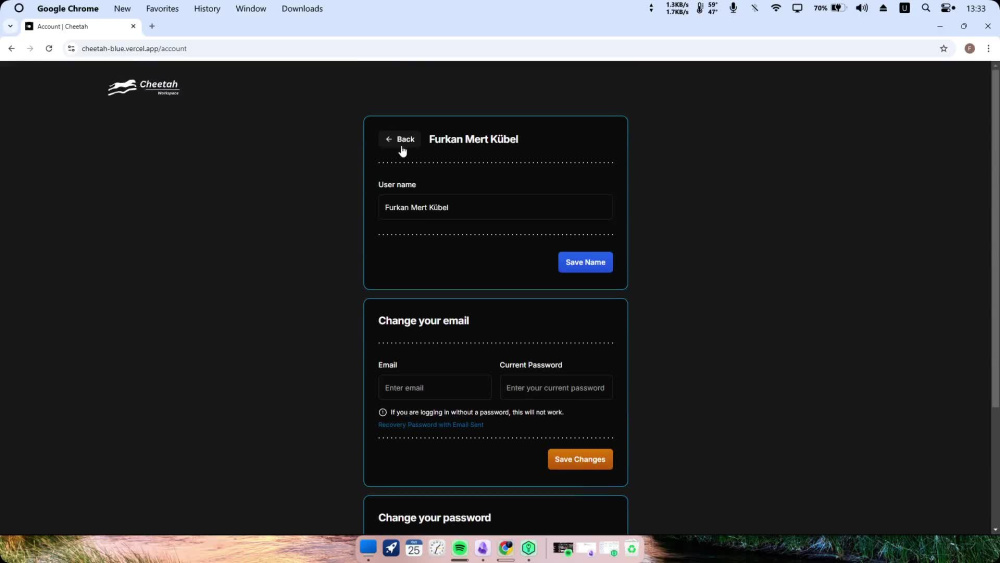Open the Calendar app in dock
1000x563 pixels.
[414, 548]
